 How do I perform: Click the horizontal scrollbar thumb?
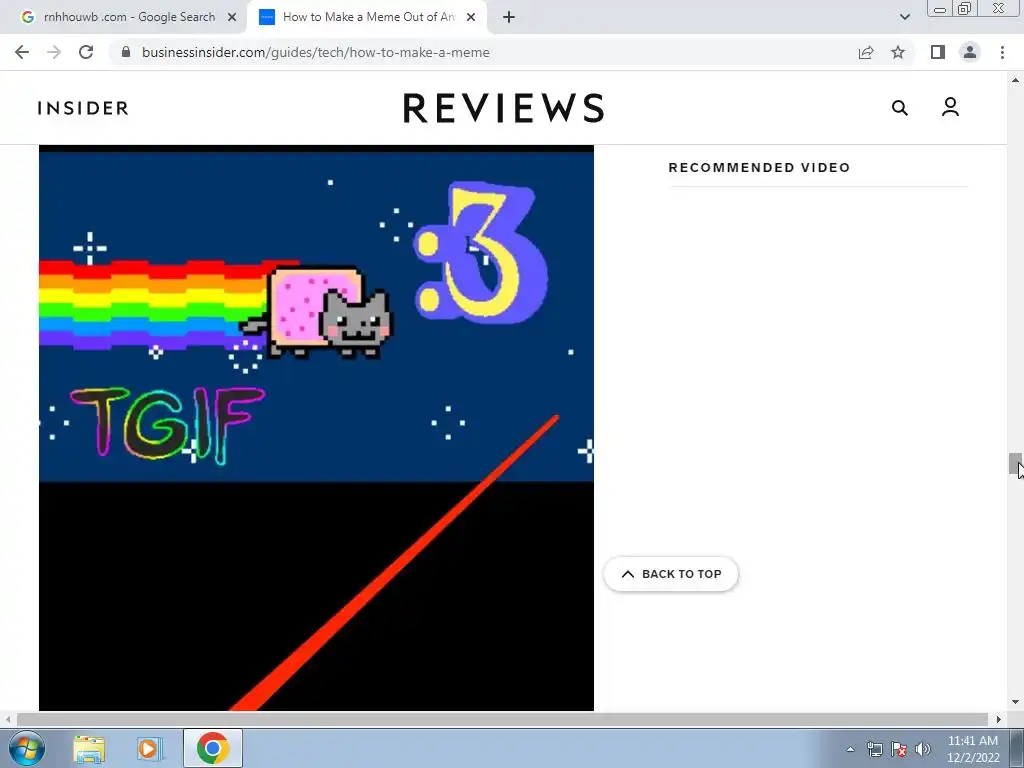tap(502, 719)
